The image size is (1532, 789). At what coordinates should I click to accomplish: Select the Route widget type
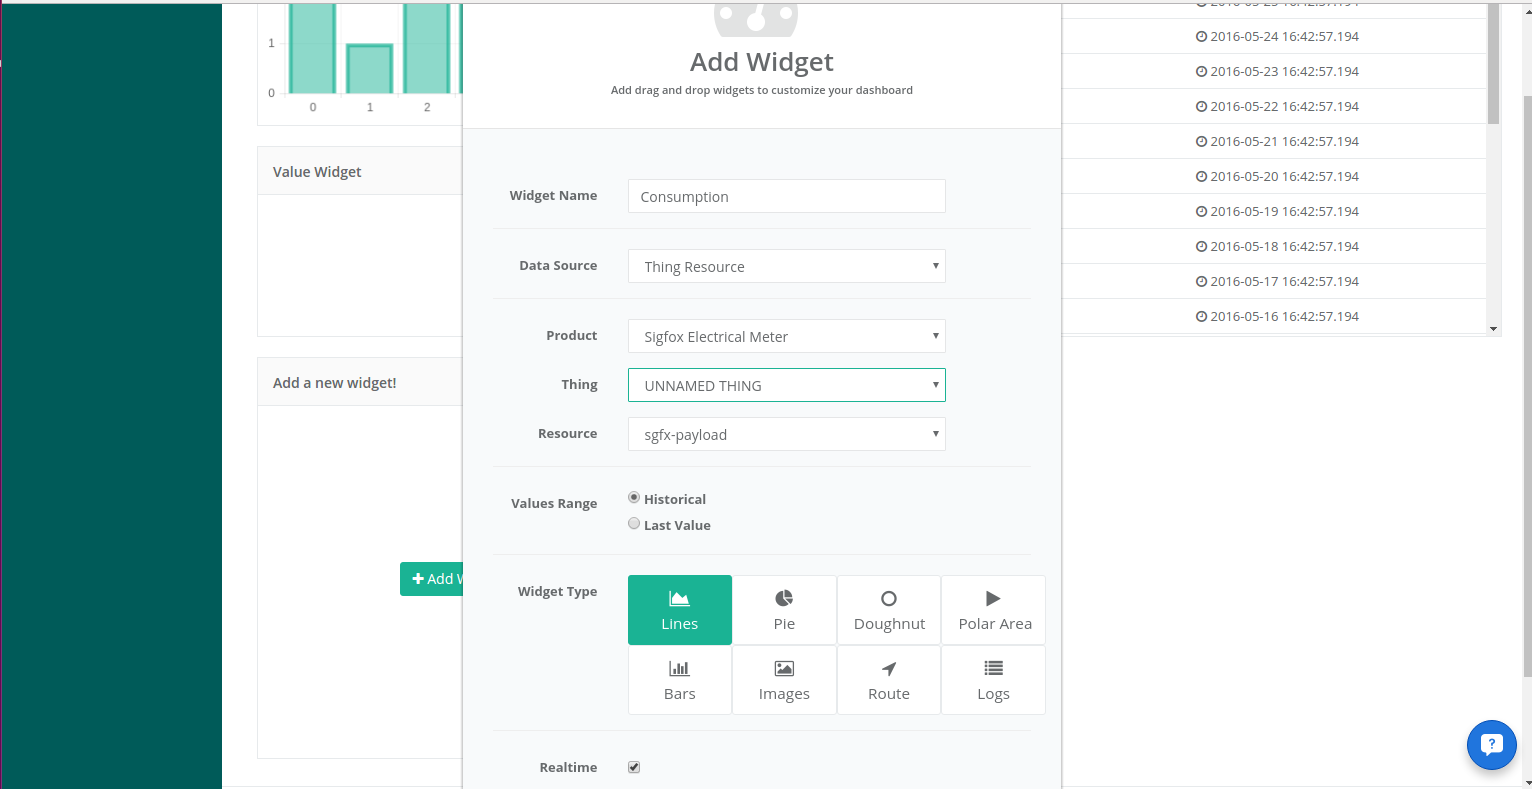point(889,680)
